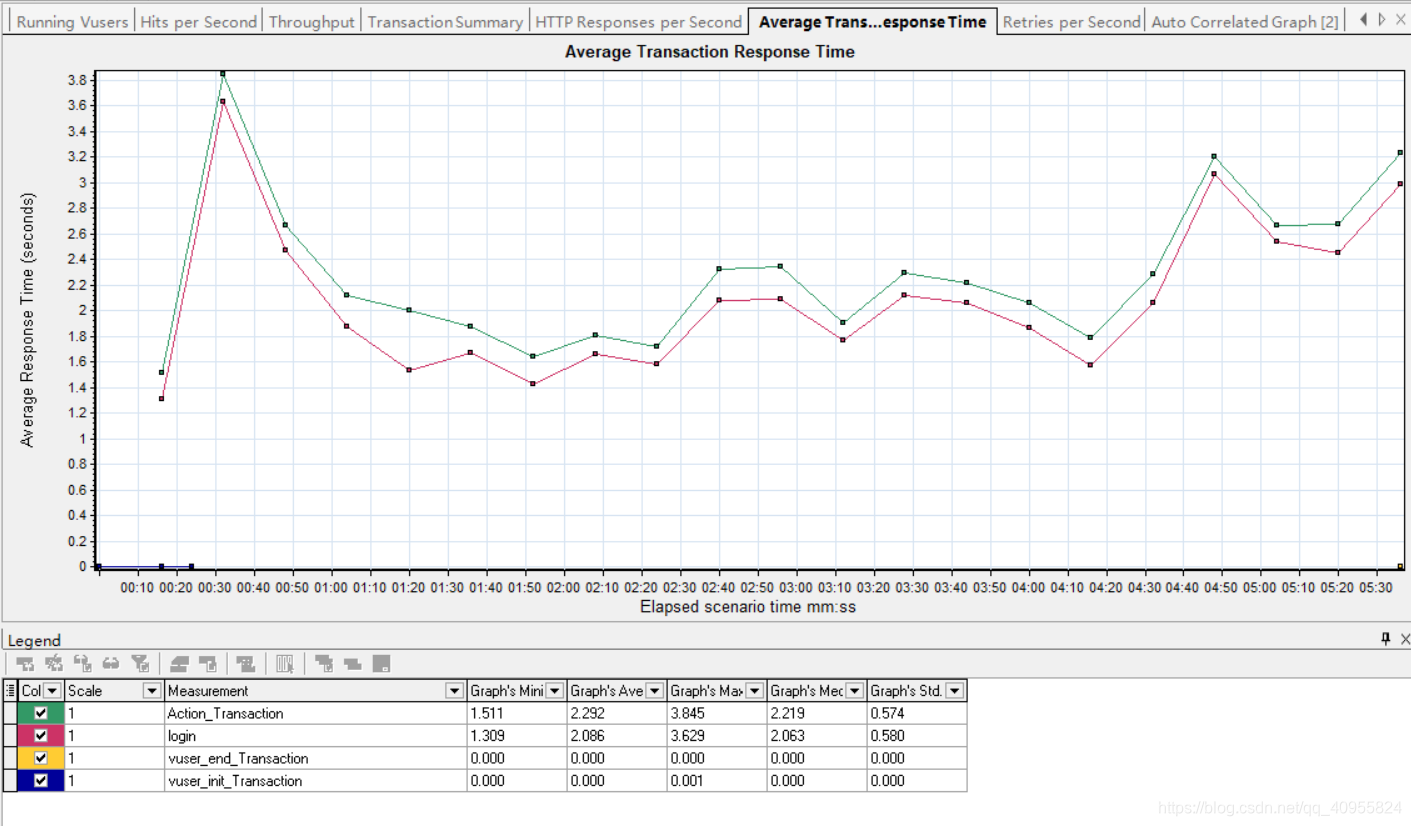Open the Graph's Med column dropdown
This screenshot has height=826, width=1411.
(854, 690)
